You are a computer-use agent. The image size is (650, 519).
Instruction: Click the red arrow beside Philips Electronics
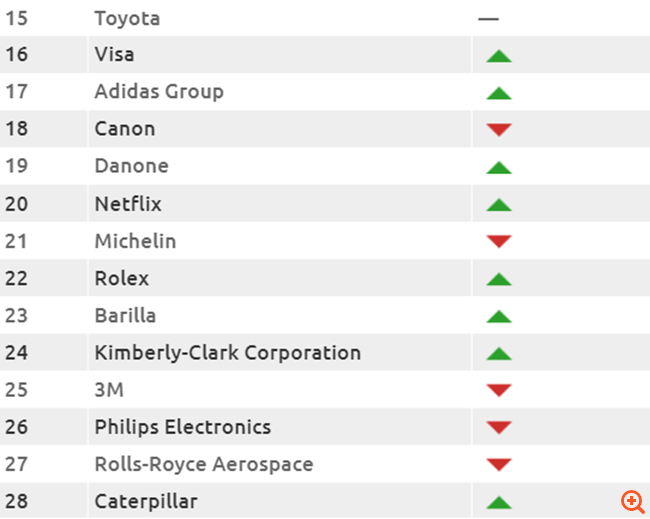[x=498, y=428]
